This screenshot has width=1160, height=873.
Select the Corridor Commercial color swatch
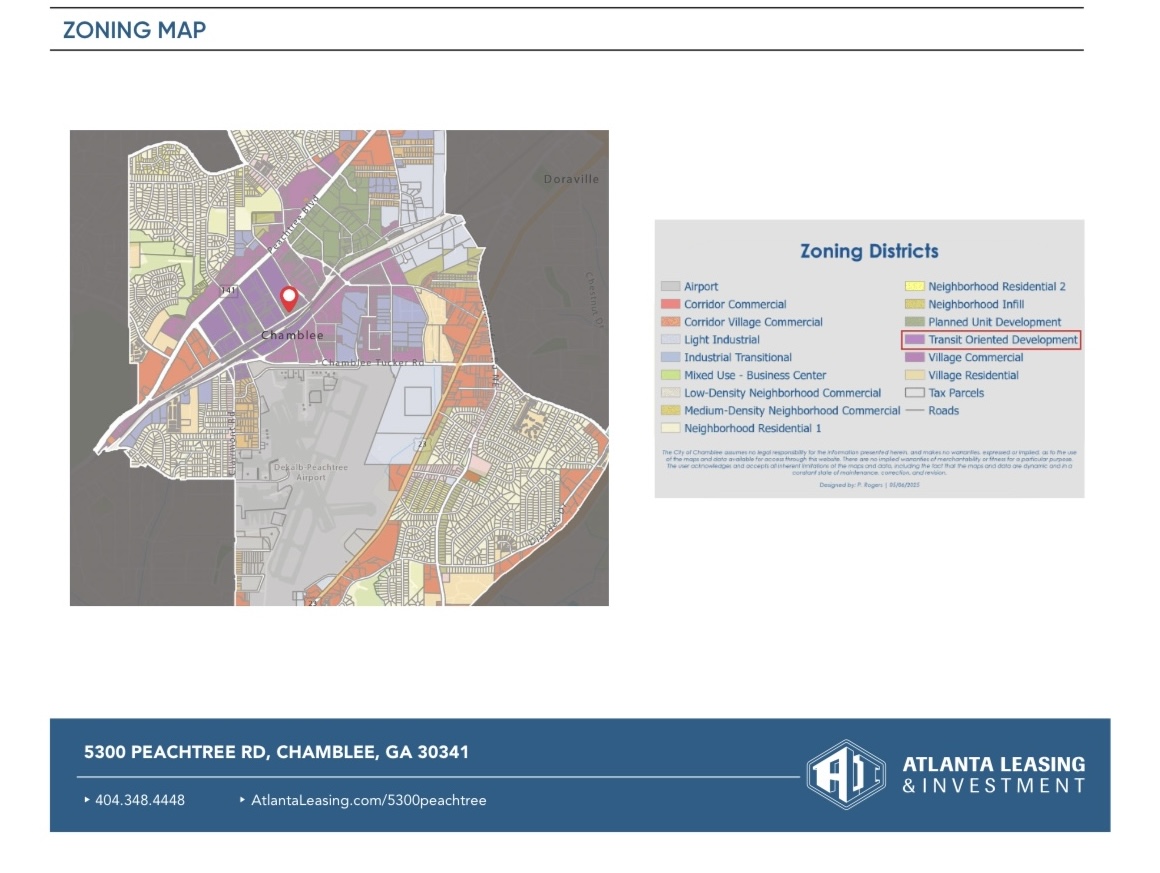pyautogui.click(x=669, y=305)
